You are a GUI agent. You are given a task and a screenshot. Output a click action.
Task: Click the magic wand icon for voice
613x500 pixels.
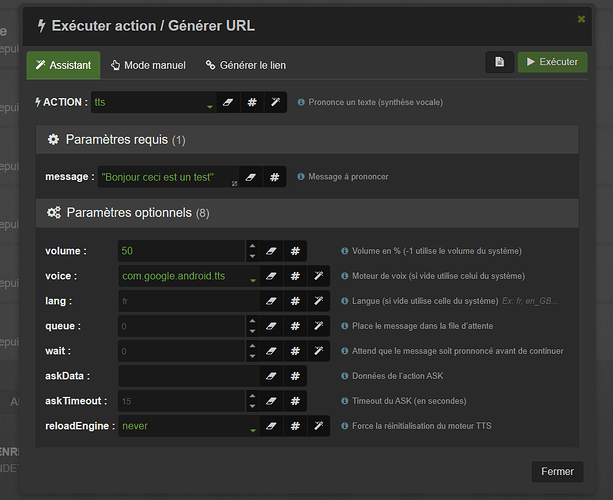[x=319, y=276]
